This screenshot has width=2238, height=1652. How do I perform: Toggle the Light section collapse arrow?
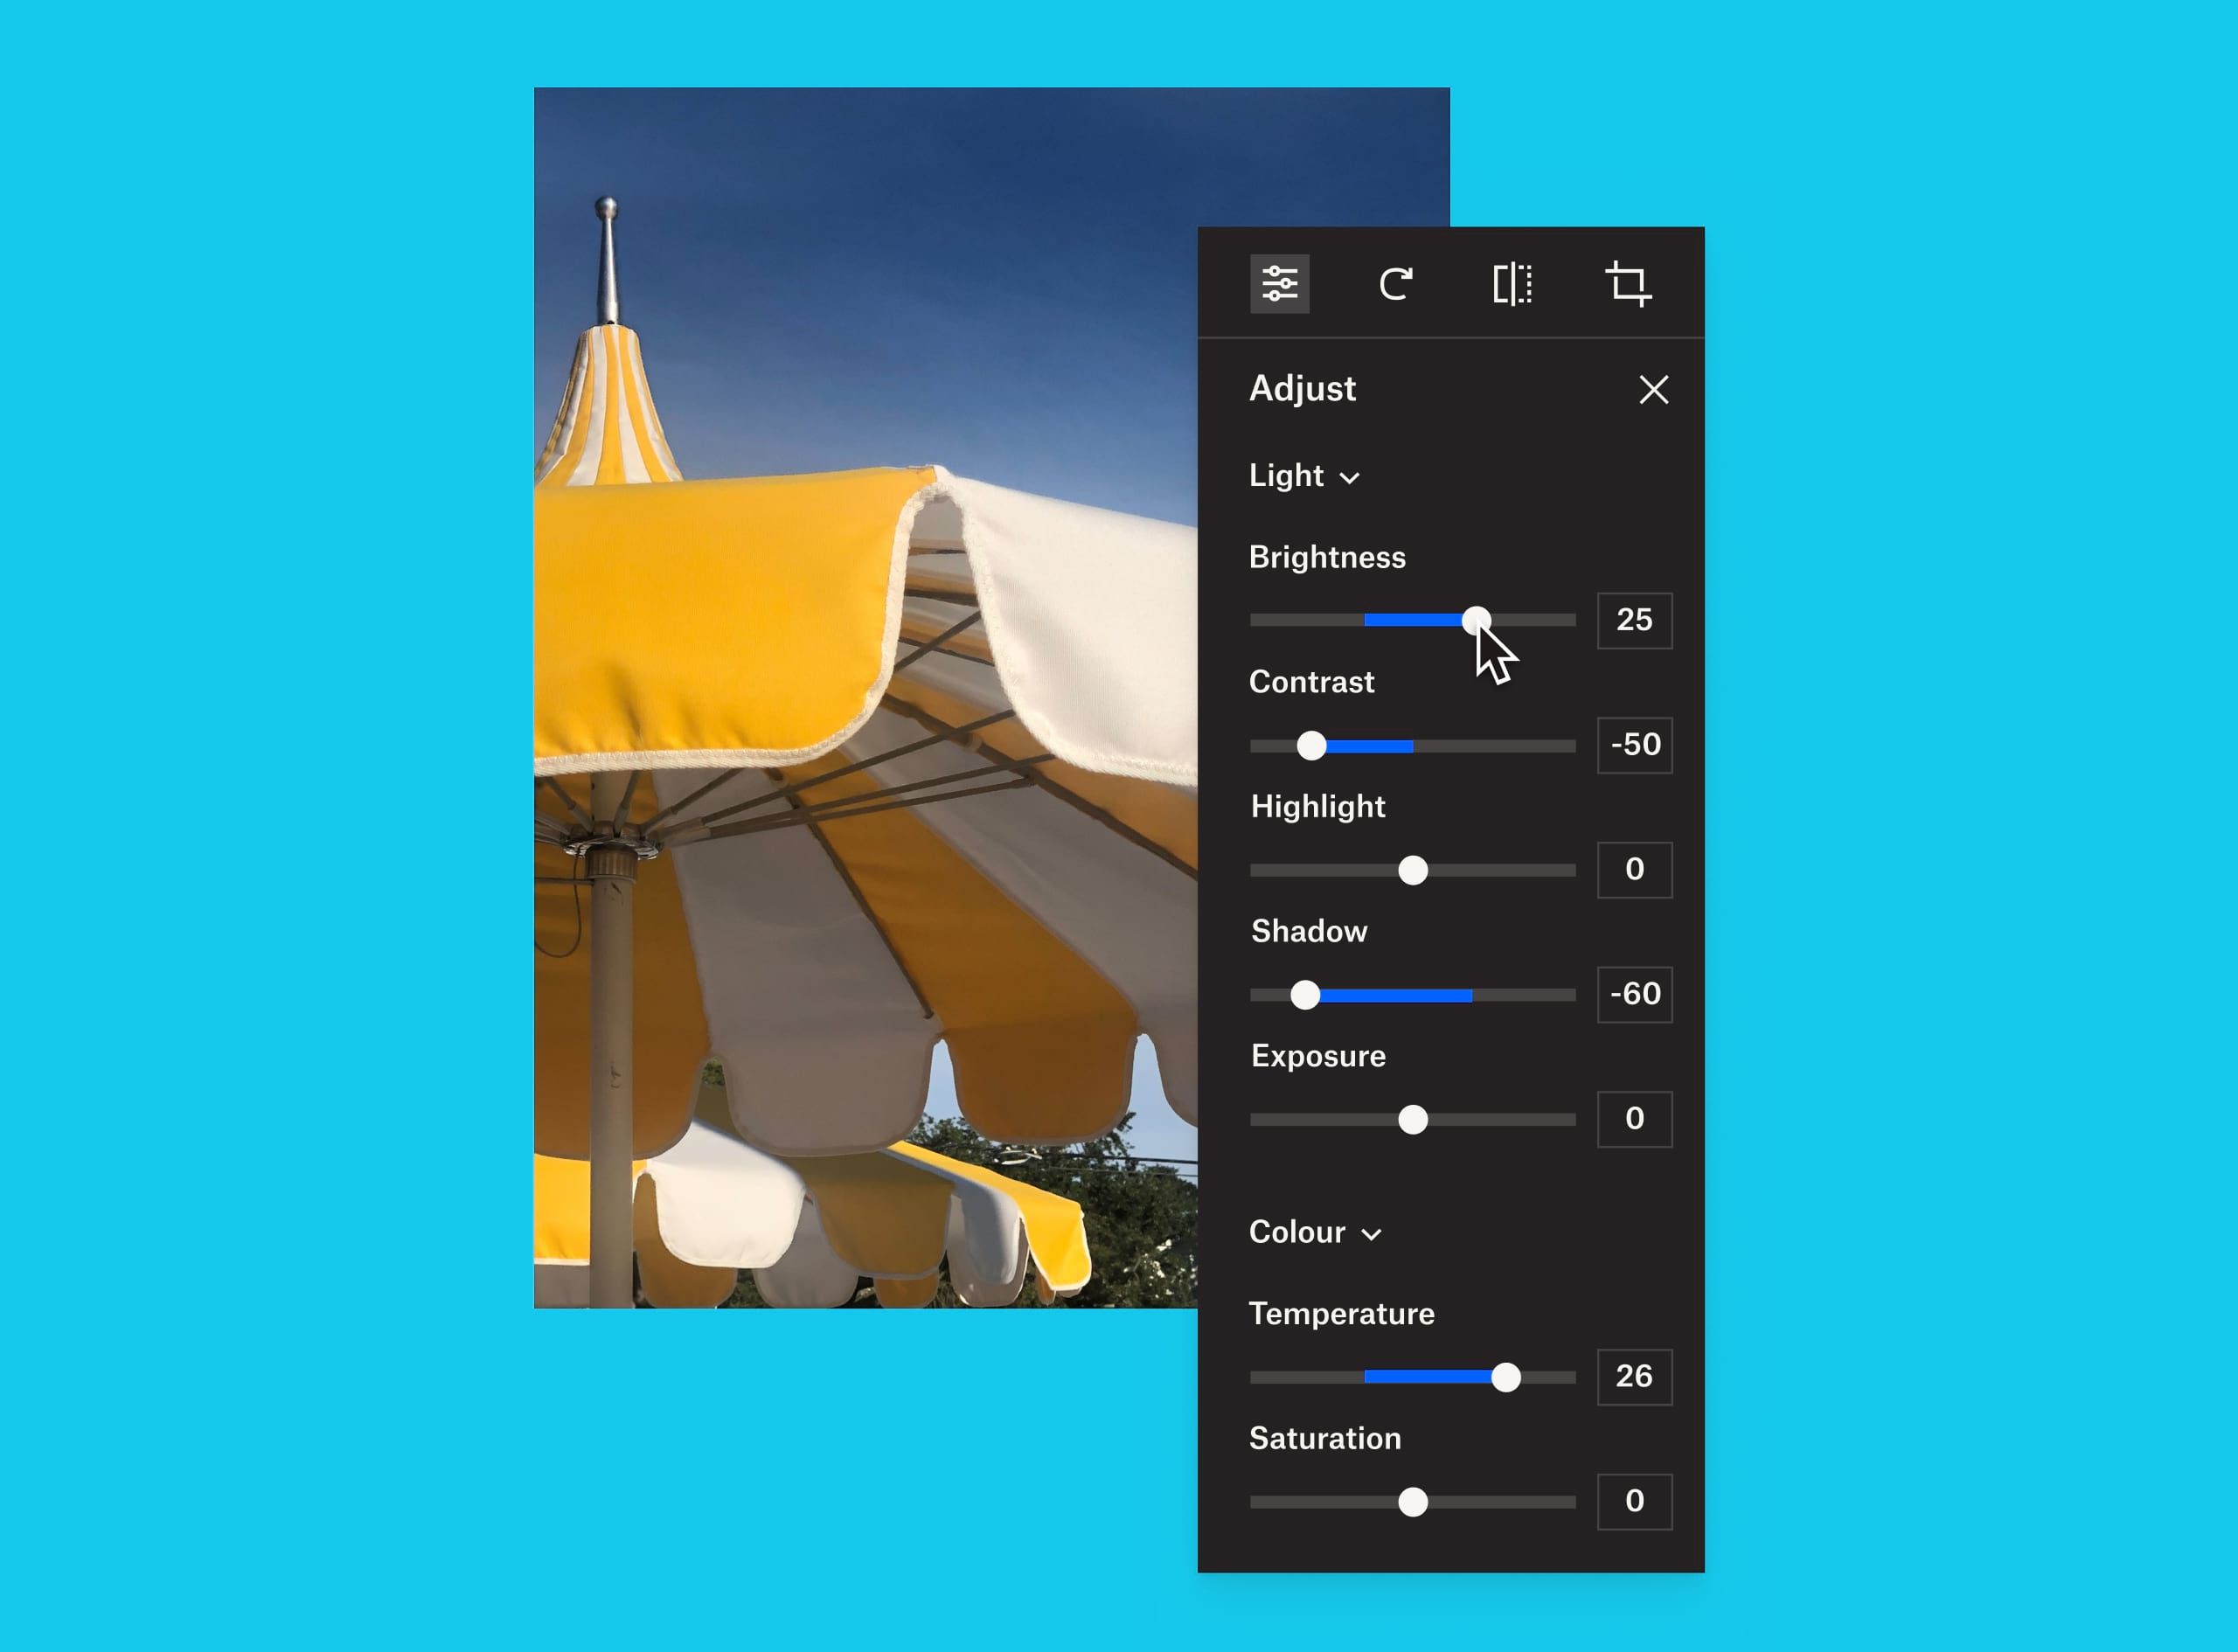click(1353, 476)
